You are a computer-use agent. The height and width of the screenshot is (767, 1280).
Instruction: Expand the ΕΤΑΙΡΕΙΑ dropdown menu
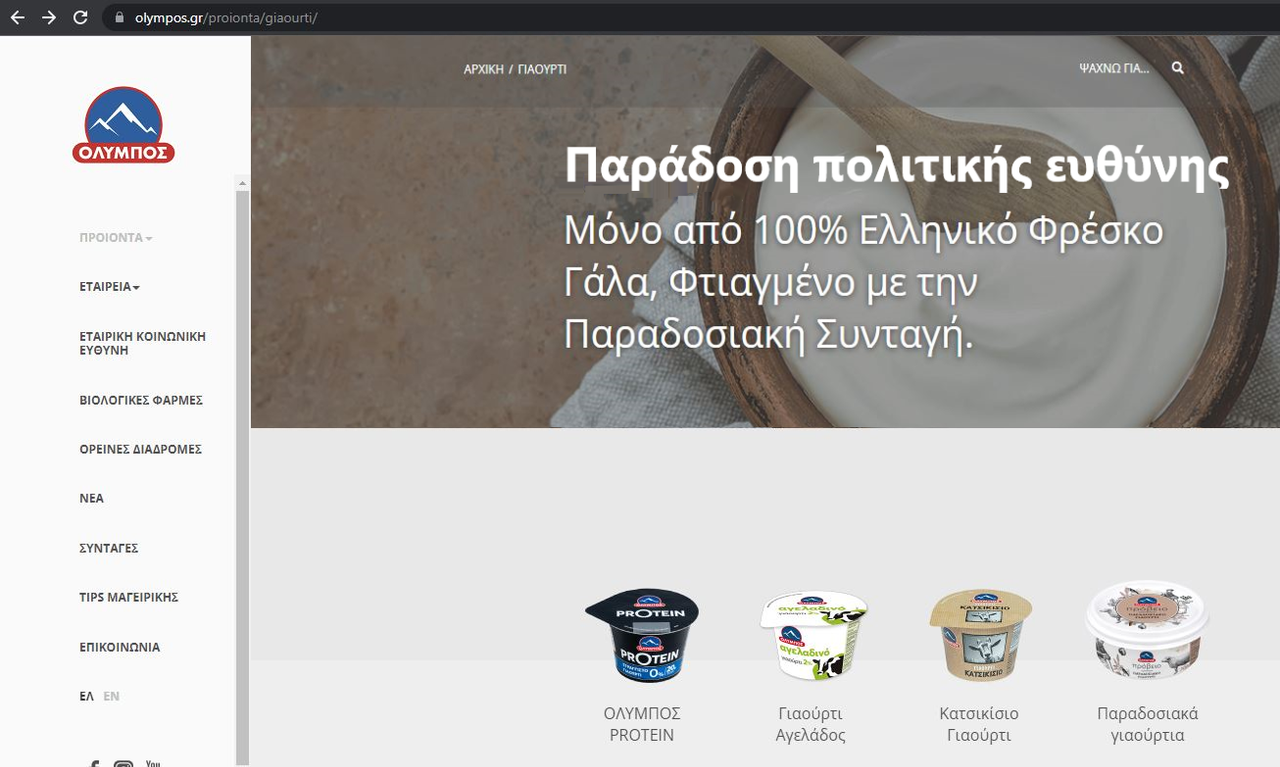point(110,287)
